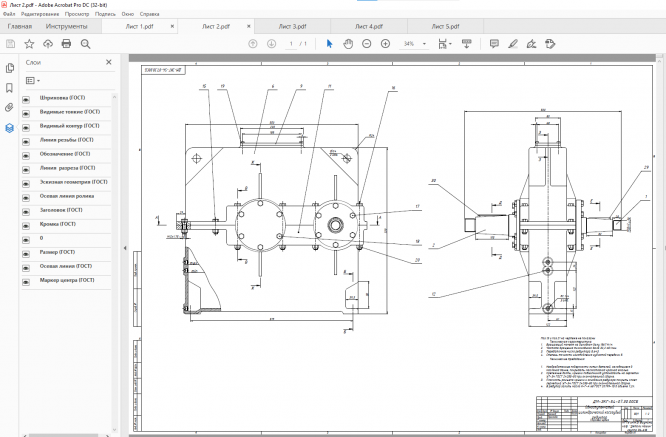Screen dimensions: 666x437
Task: Open the attachments paperclip panel
Action: click(9, 106)
